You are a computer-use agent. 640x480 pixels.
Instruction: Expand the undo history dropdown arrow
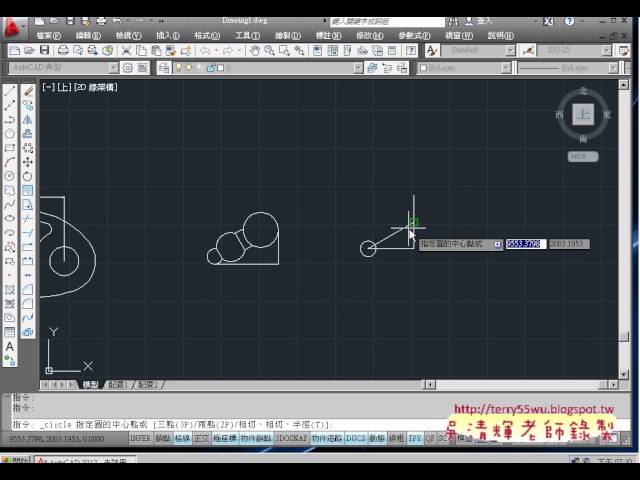pyautogui.click(x=216, y=51)
